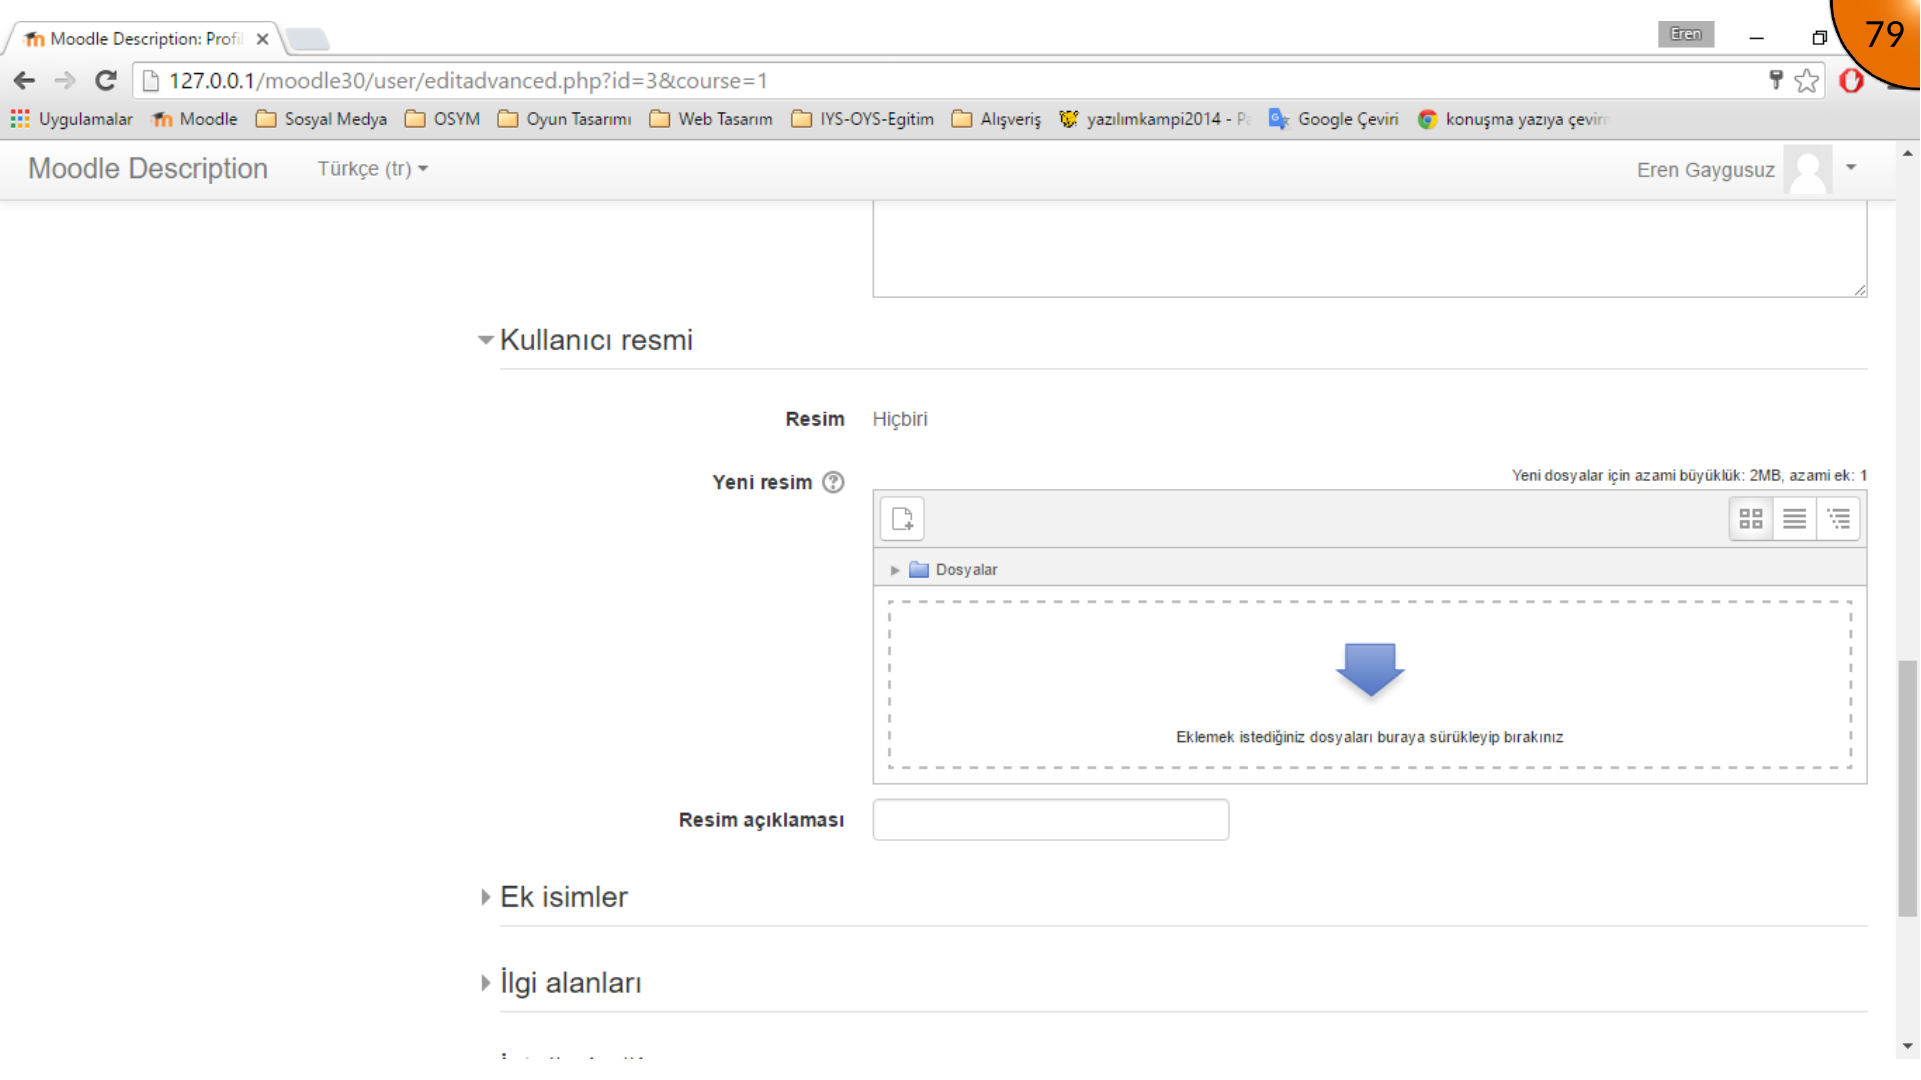Open the user menu dropdown arrow

click(1851, 168)
